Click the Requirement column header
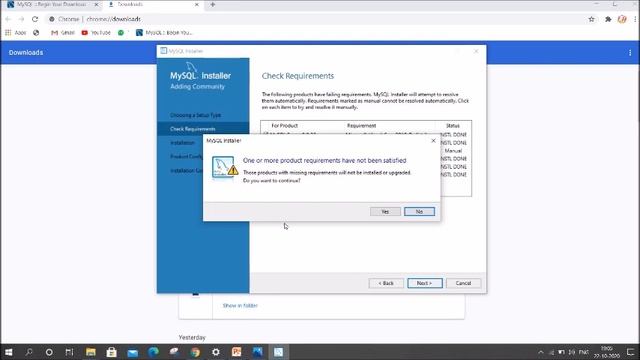640x360 pixels. (361, 126)
